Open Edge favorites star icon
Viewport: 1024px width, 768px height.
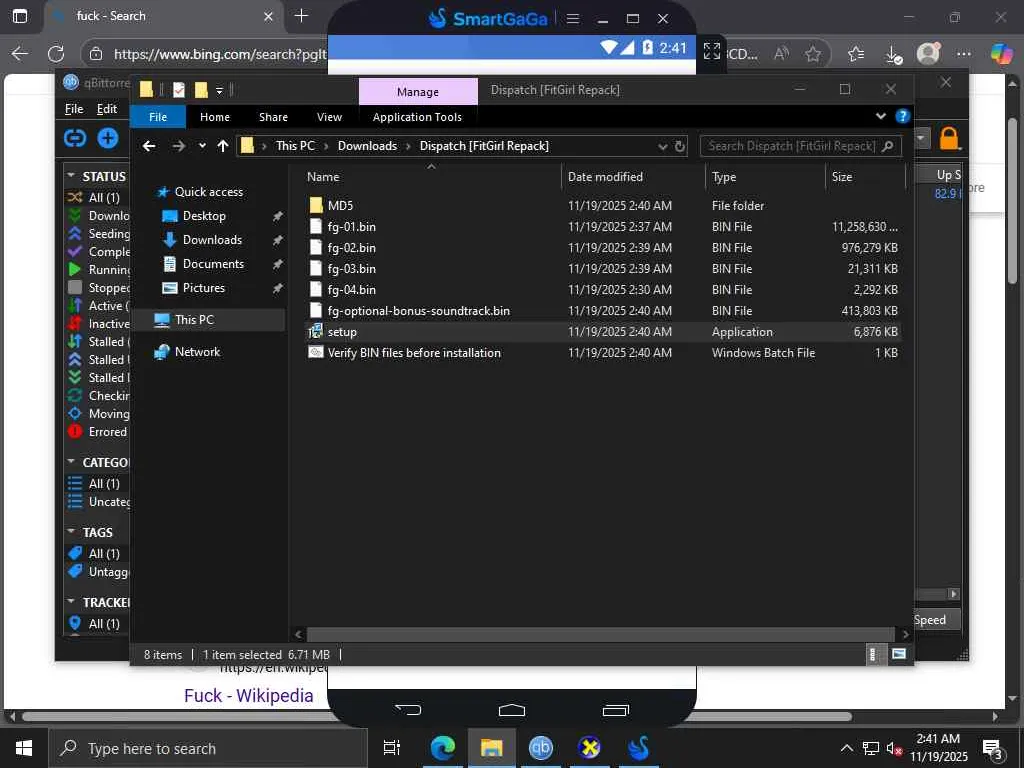click(x=812, y=54)
